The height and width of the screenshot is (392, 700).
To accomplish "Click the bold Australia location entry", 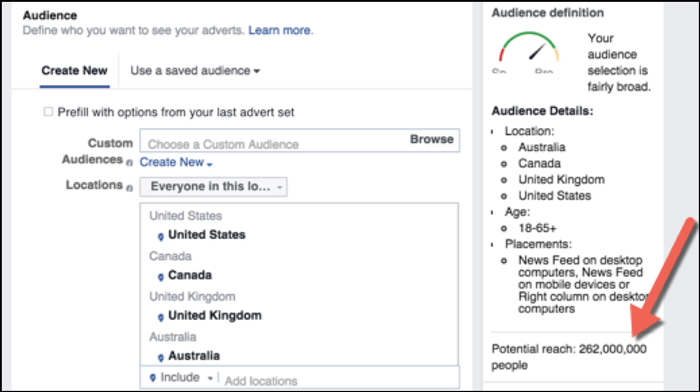I will (x=194, y=356).
